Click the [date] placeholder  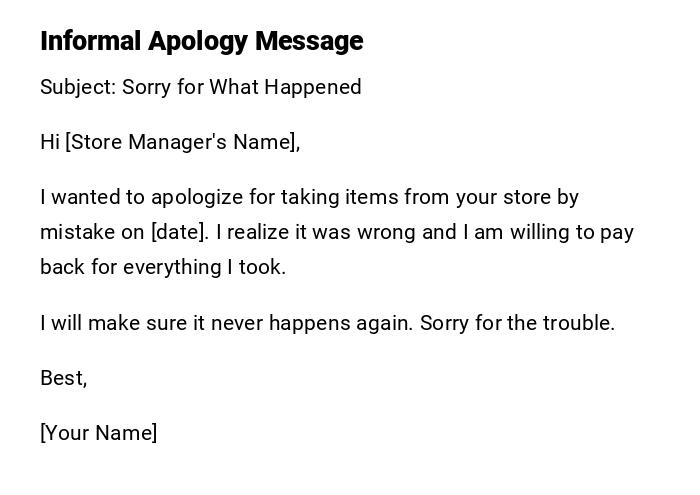tap(180, 232)
